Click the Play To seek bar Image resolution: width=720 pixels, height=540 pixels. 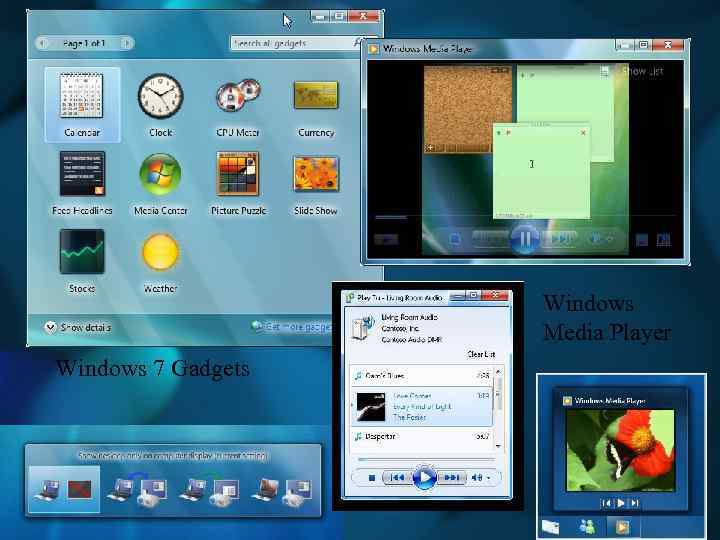click(x=426, y=459)
